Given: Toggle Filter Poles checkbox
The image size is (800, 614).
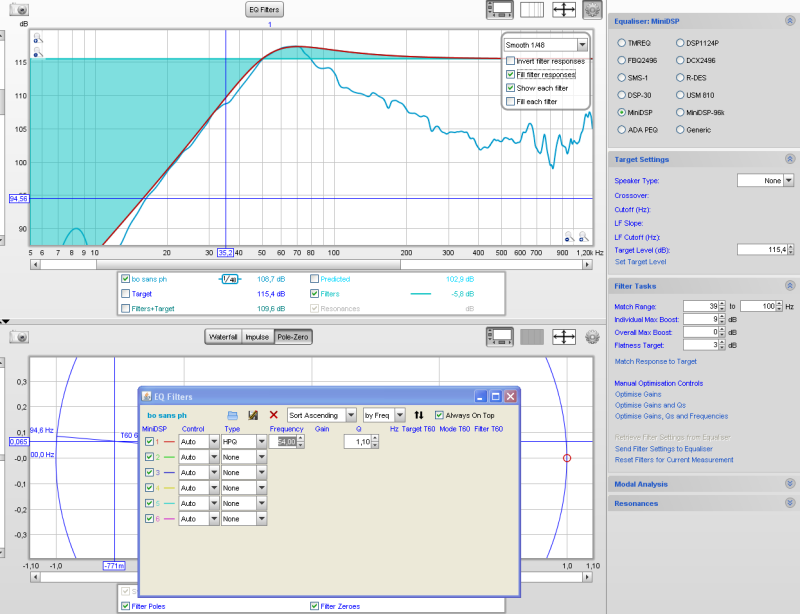Looking at the screenshot, I should pyautogui.click(x=126, y=606).
